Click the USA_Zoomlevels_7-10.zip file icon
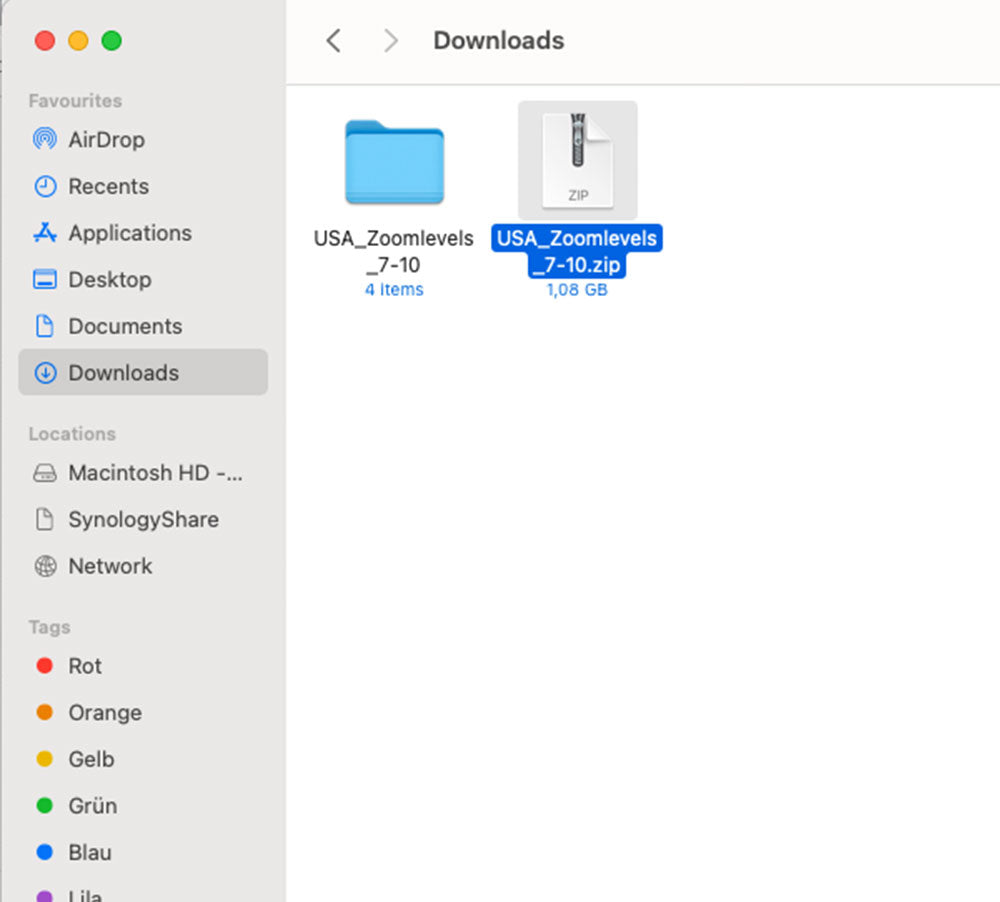Screen dimensions: 1000x902 [578, 160]
